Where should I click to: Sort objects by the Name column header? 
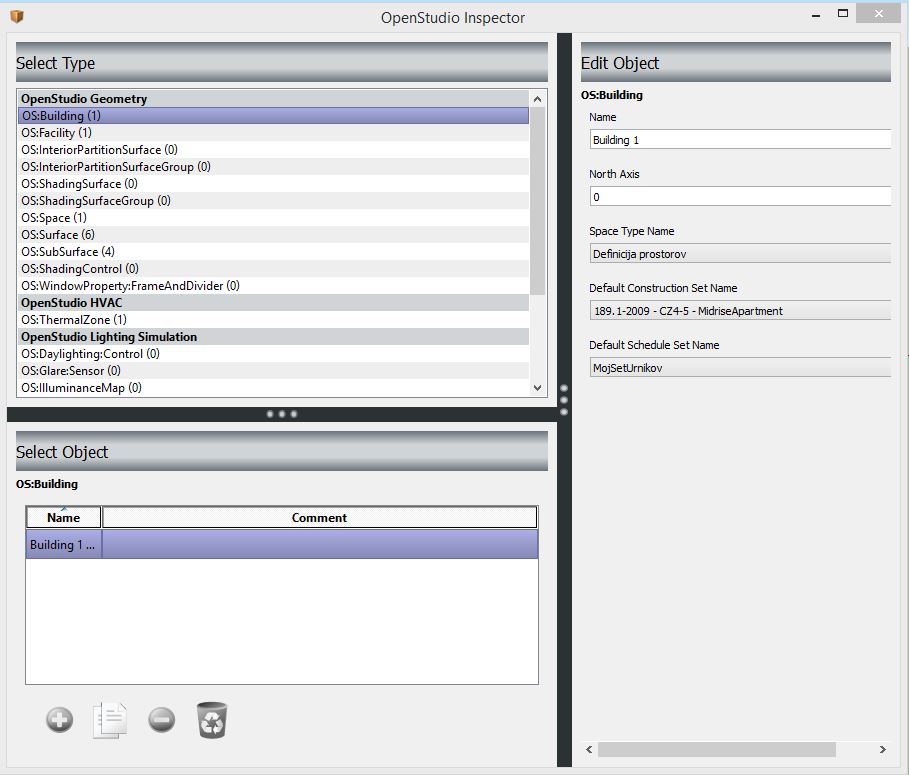click(x=64, y=518)
